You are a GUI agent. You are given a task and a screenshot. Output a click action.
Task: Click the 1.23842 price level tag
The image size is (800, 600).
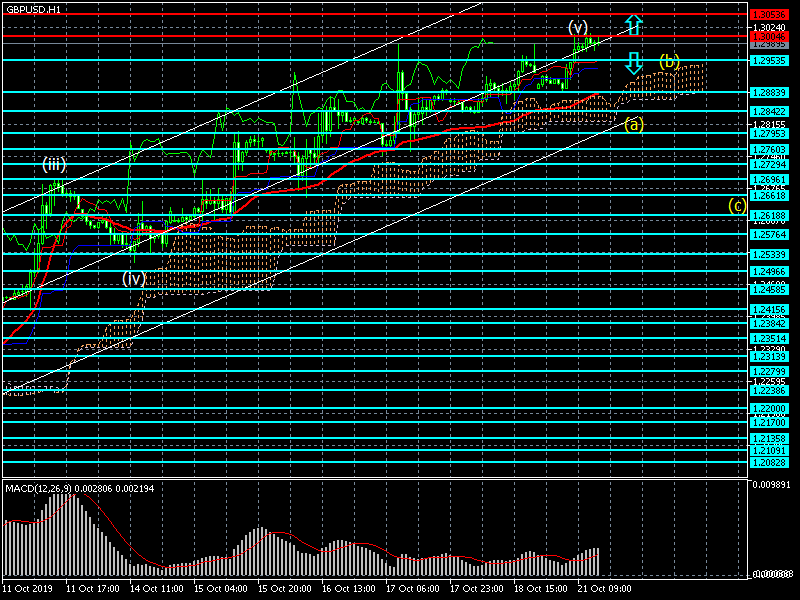[770, 324]
